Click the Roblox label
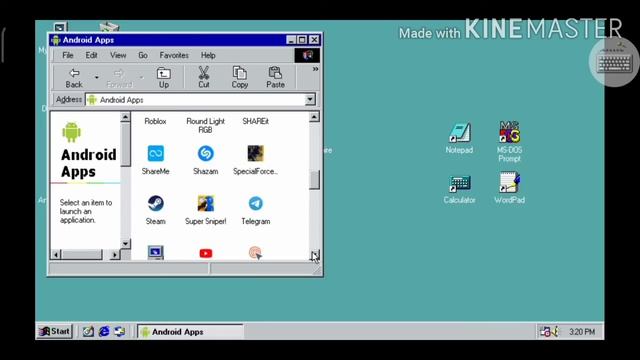This screenshot has width=640, height=360. (x=156, y=121)
